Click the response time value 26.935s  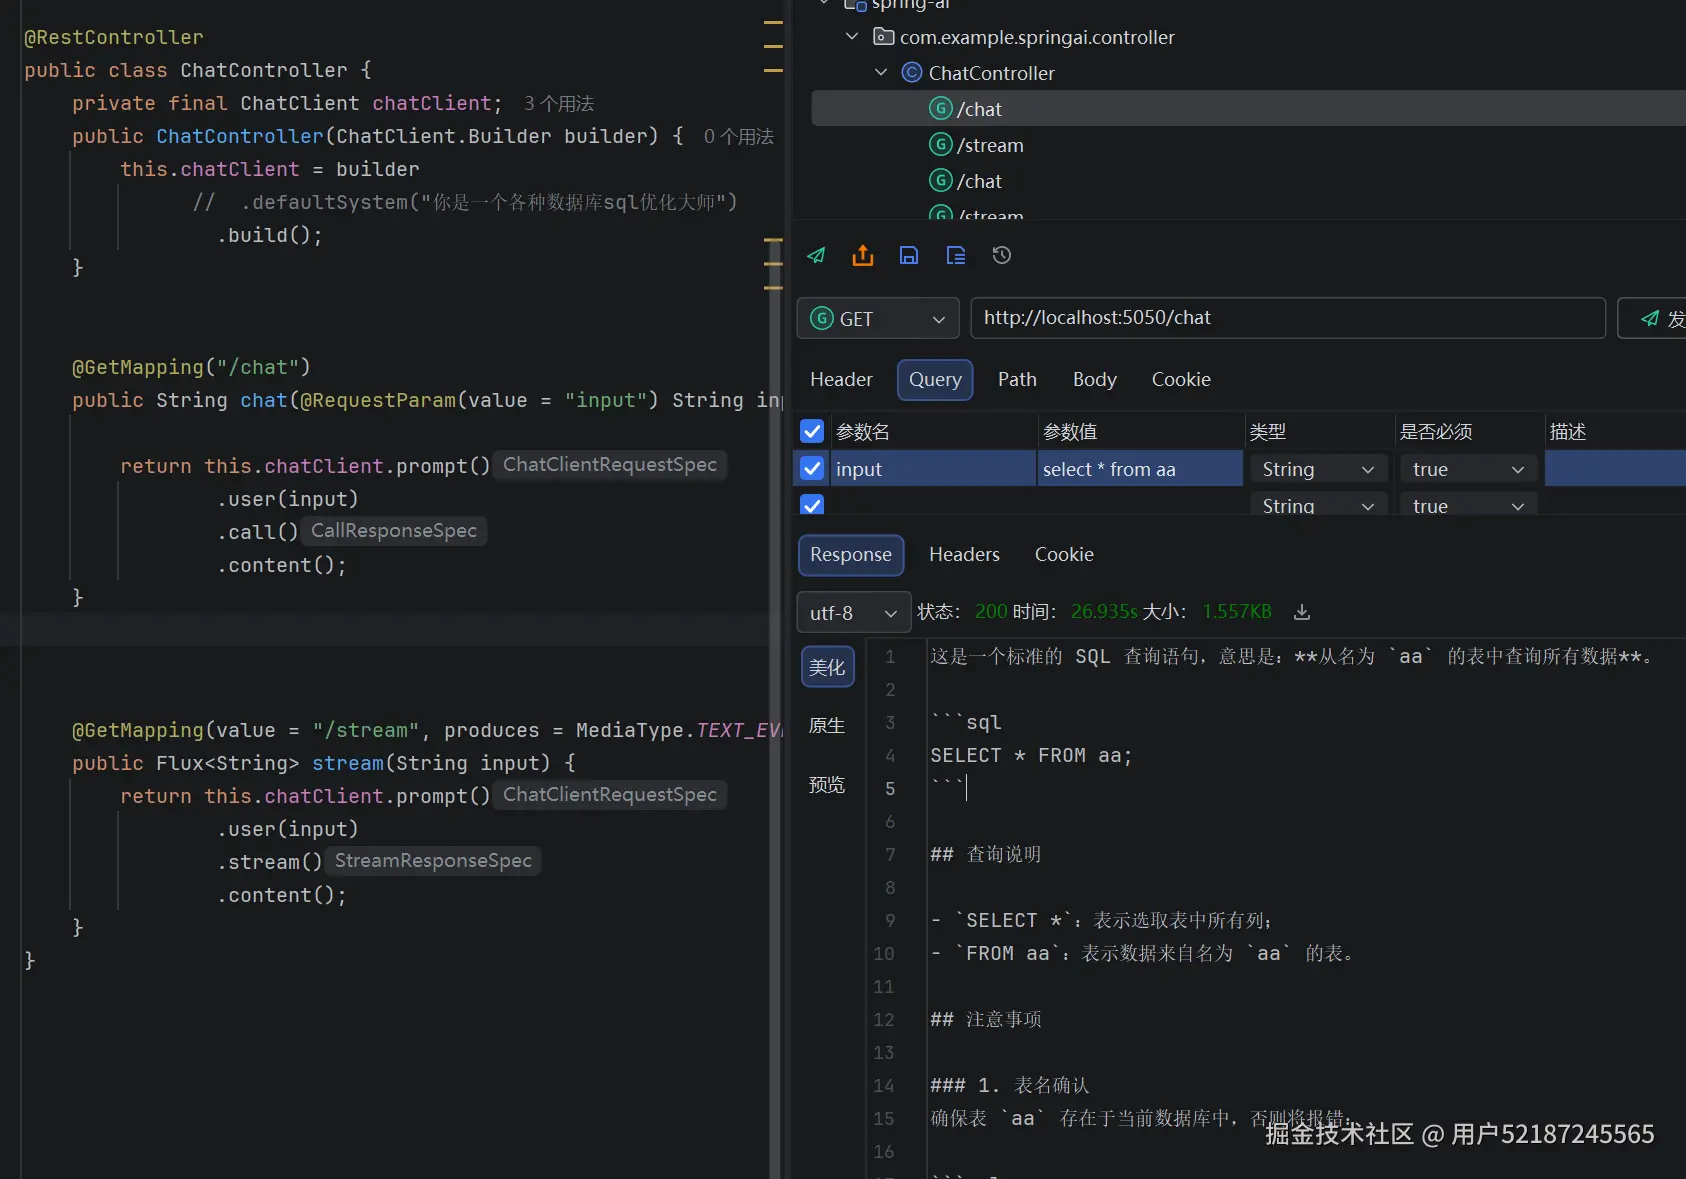point(1104,612)
